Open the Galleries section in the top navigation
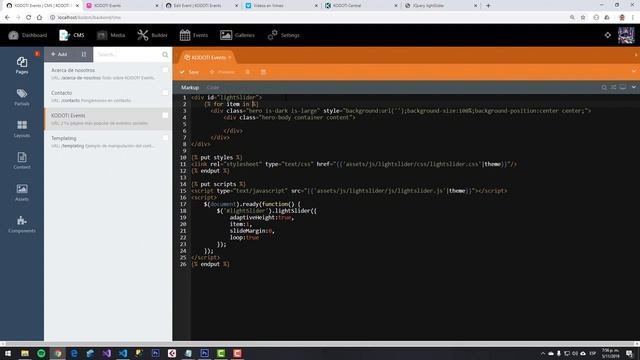640x360 pixels. (237, 35)
